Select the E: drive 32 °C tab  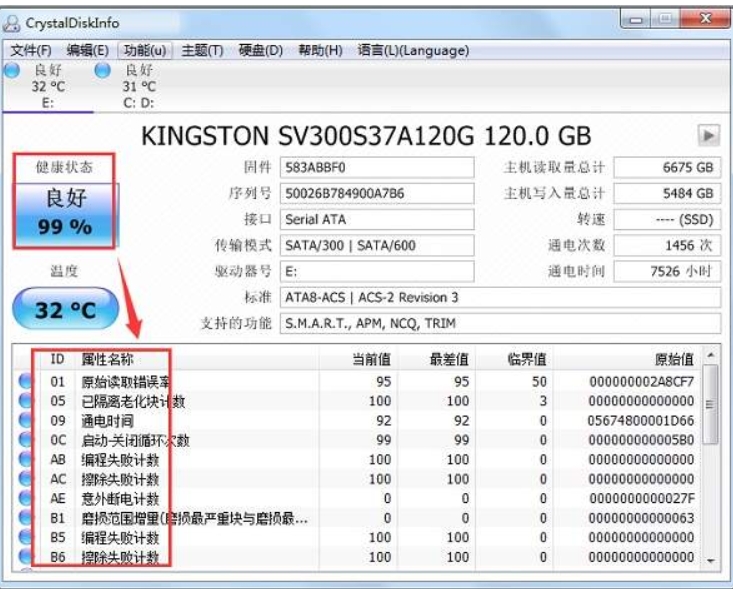pos(47,86)
